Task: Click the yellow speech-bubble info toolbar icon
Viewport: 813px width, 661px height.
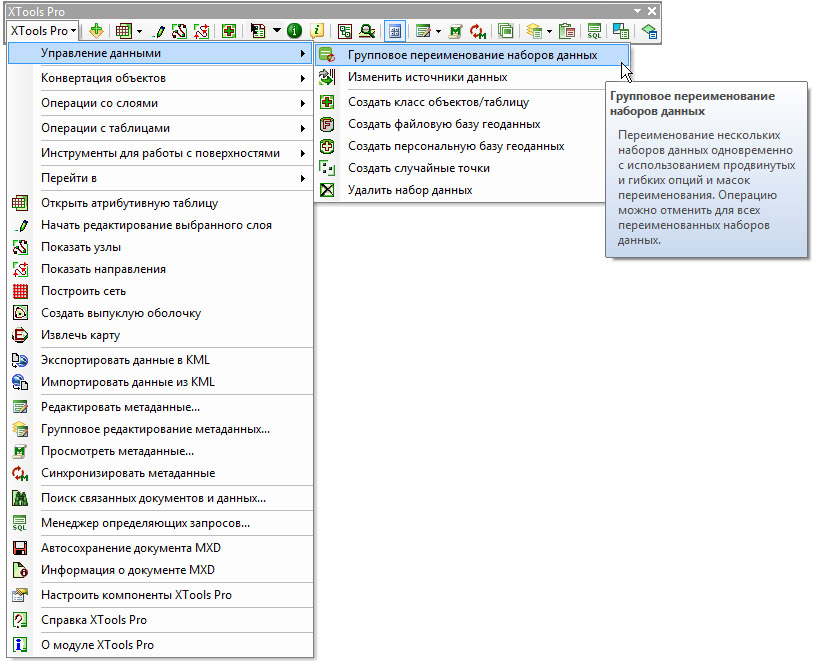Action: point(317,31)
